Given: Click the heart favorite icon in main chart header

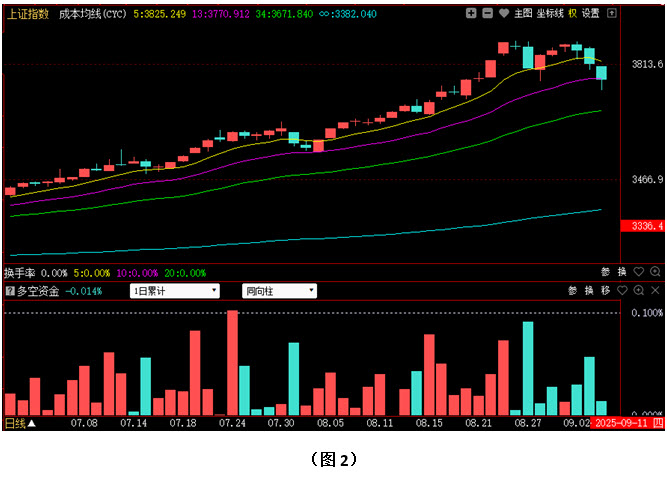Looking at the screenshot, I should pyautogui.click(x=504, y=13).
